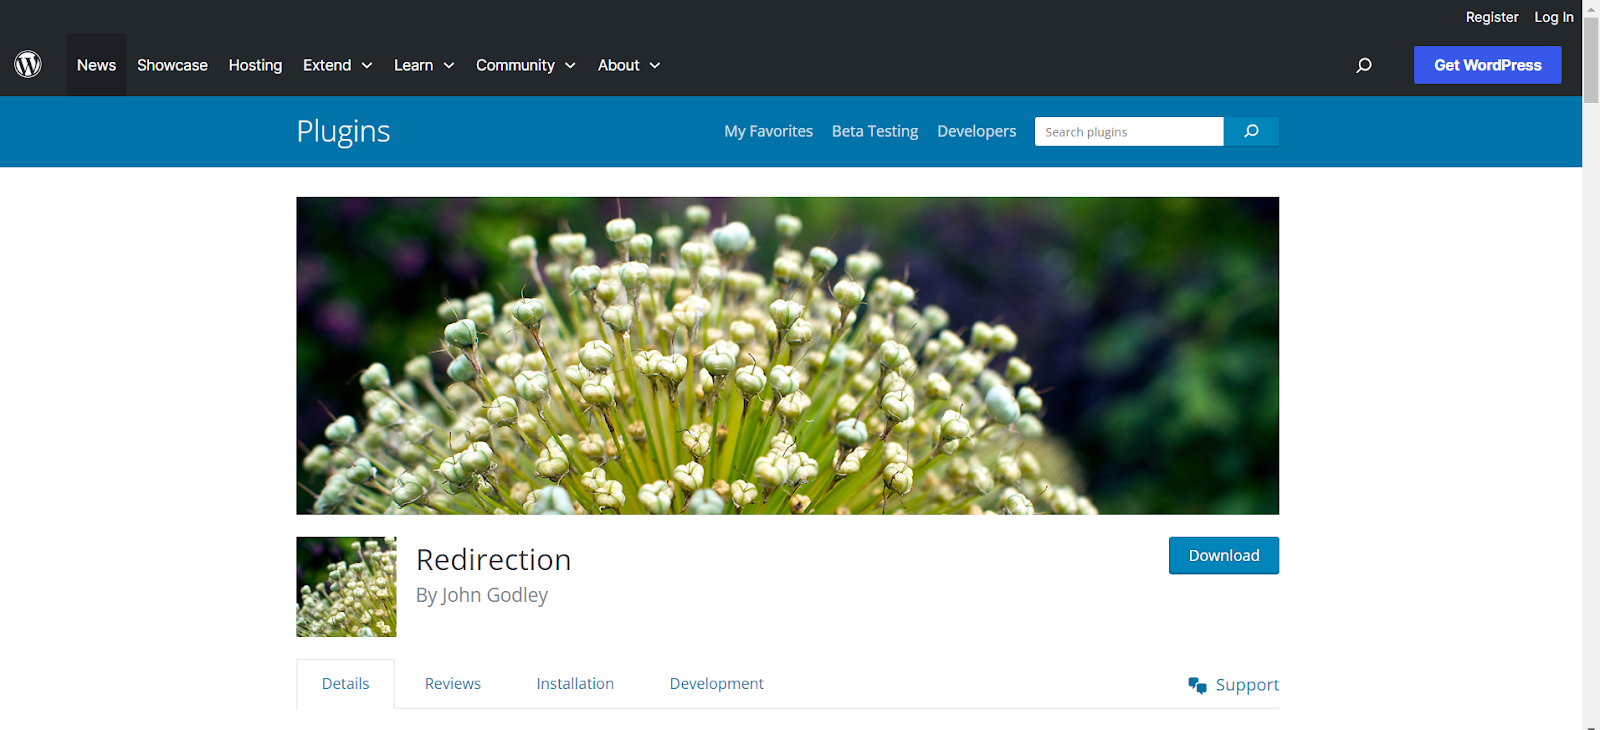Expand the Extend menu chevron

[367, 65]
